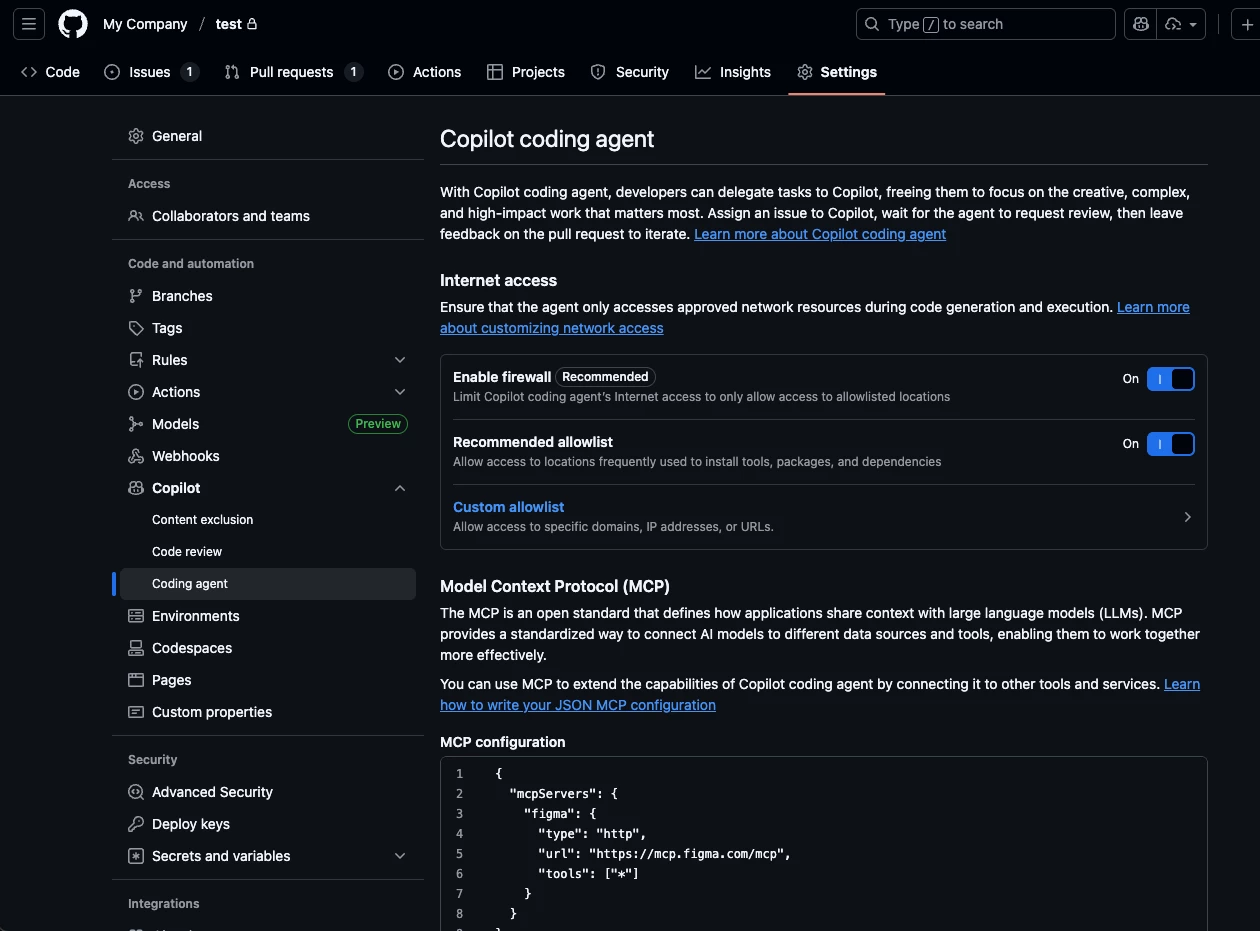Click the Copilot icon in sidebar
Image resolution: width=1260 pixels, height=931 pixels.
(136, 488)
